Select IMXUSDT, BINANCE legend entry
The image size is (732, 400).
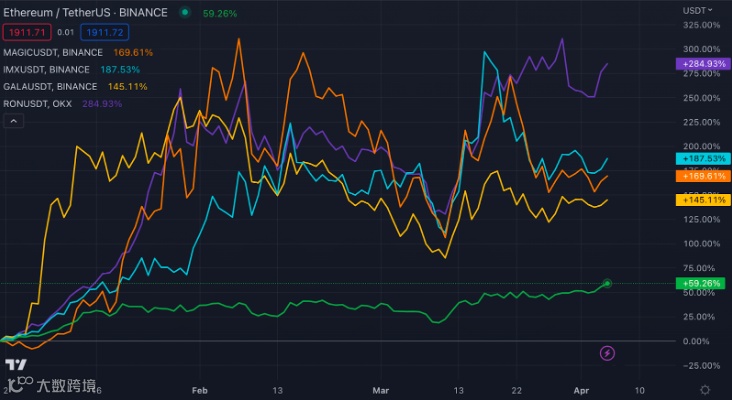point(46,70)
